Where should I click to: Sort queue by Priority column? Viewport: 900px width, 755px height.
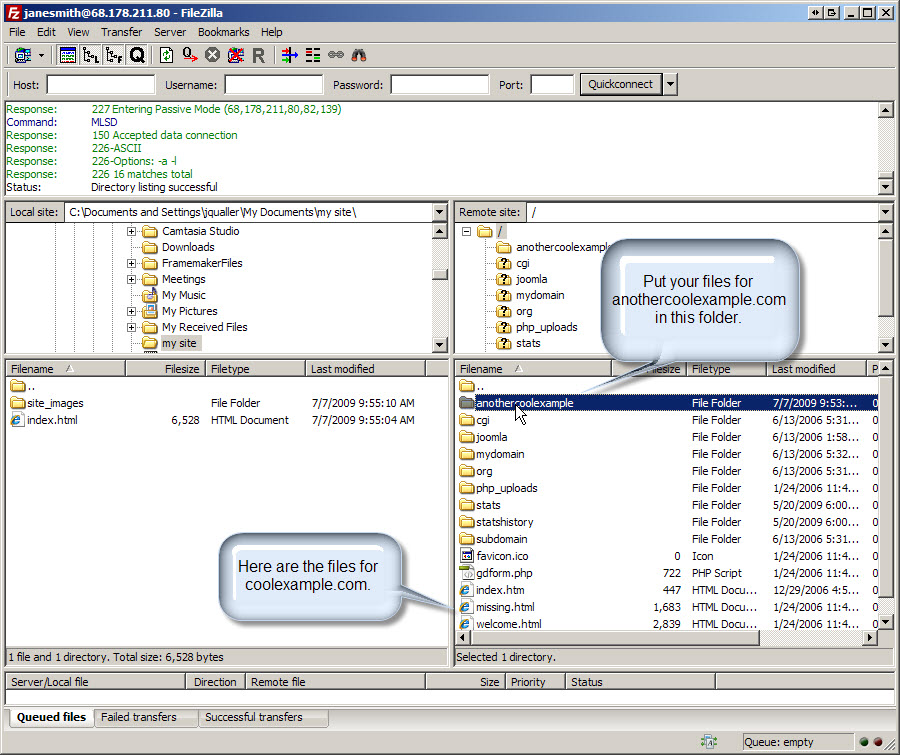(x=536, y=682)
